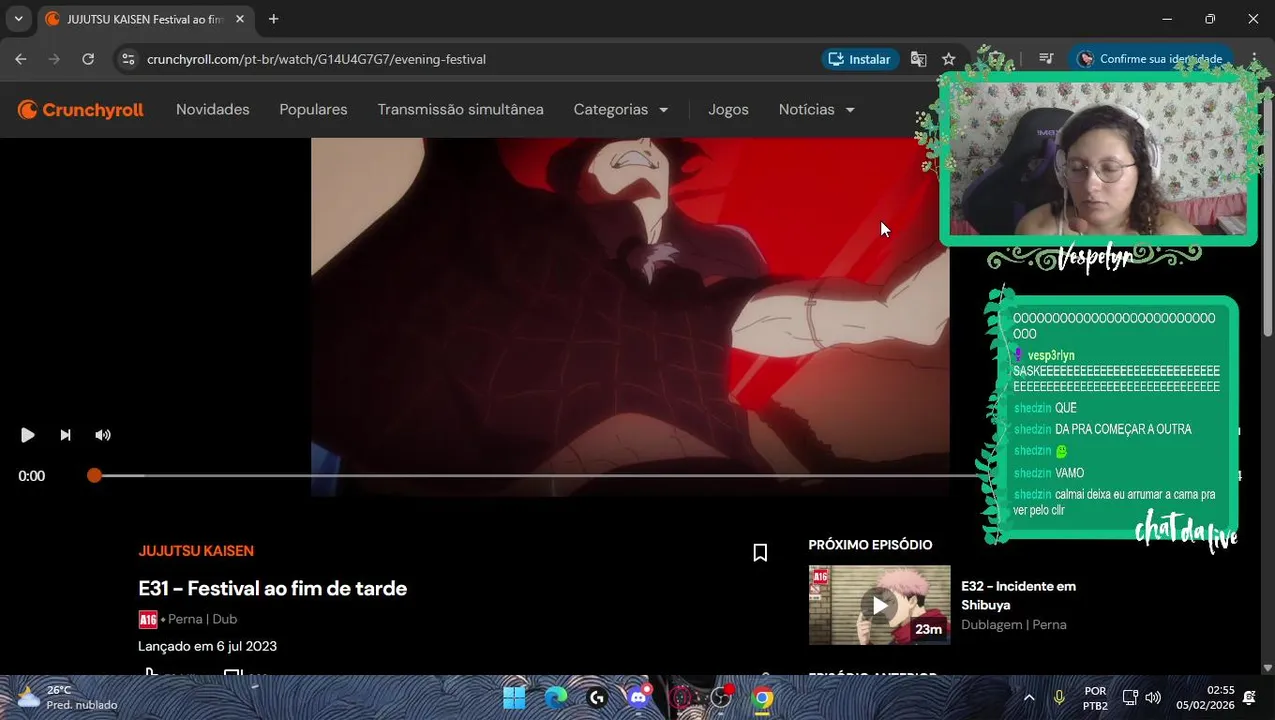Open the network tray icon
Screen dimensions: 1275x720
coord(1130,697)
